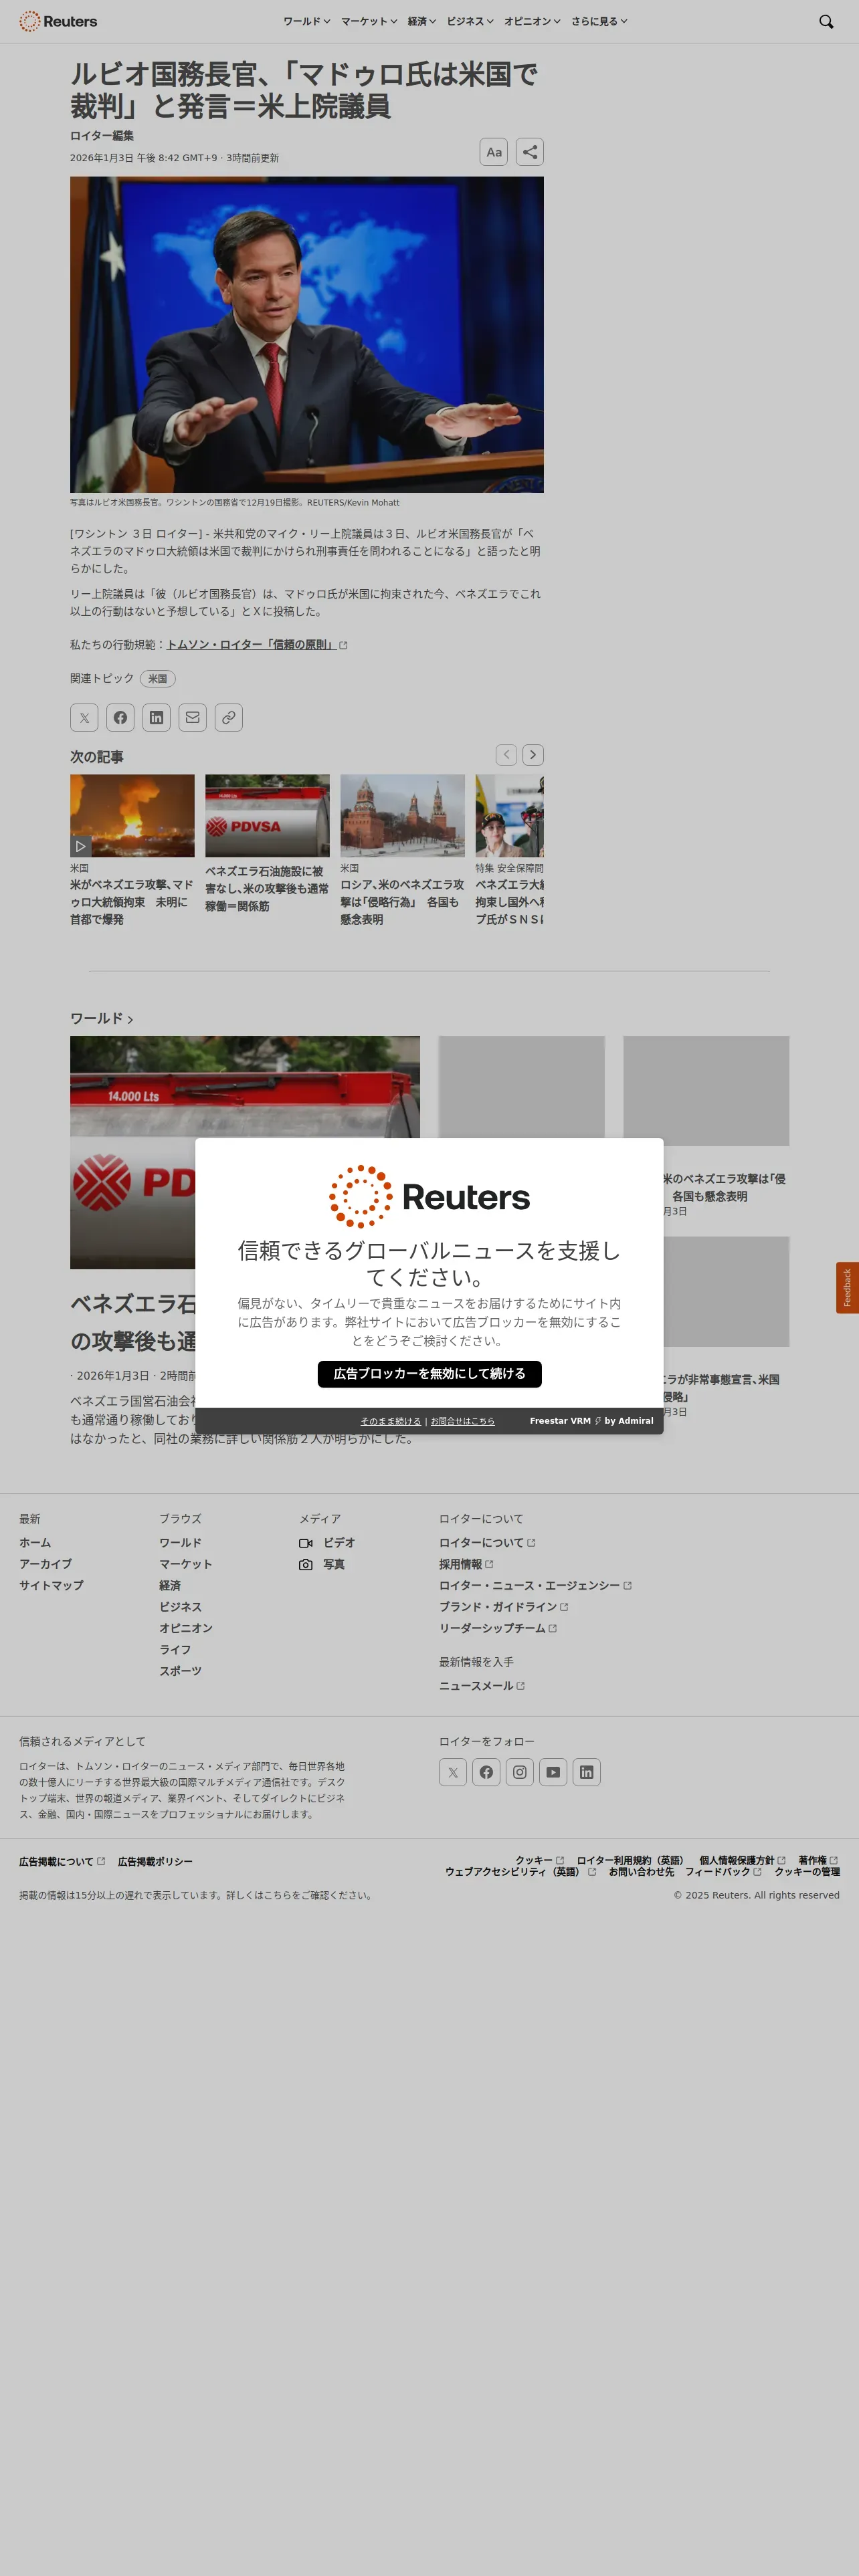Viewport: 859px width, 2576px height.
Task: Follow Reuters on YouTube in footer
Action: coord(553,1772)
